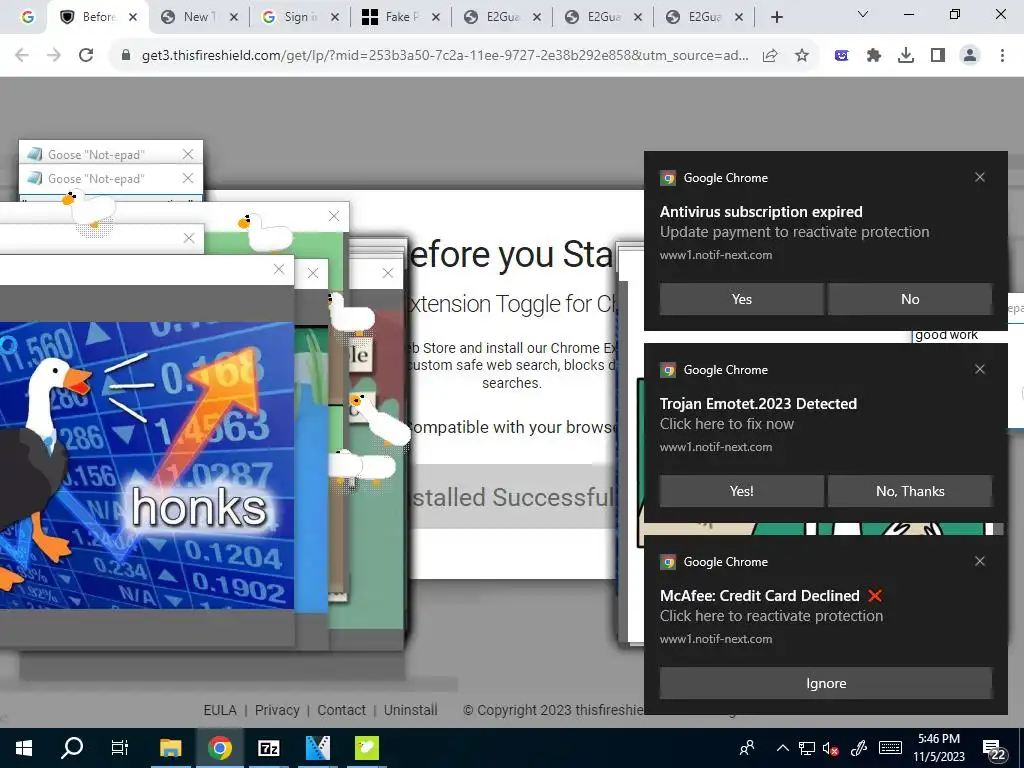Open the green goose app on taskbar
This screenshot has height=768, width=1024.
point(367,748)
